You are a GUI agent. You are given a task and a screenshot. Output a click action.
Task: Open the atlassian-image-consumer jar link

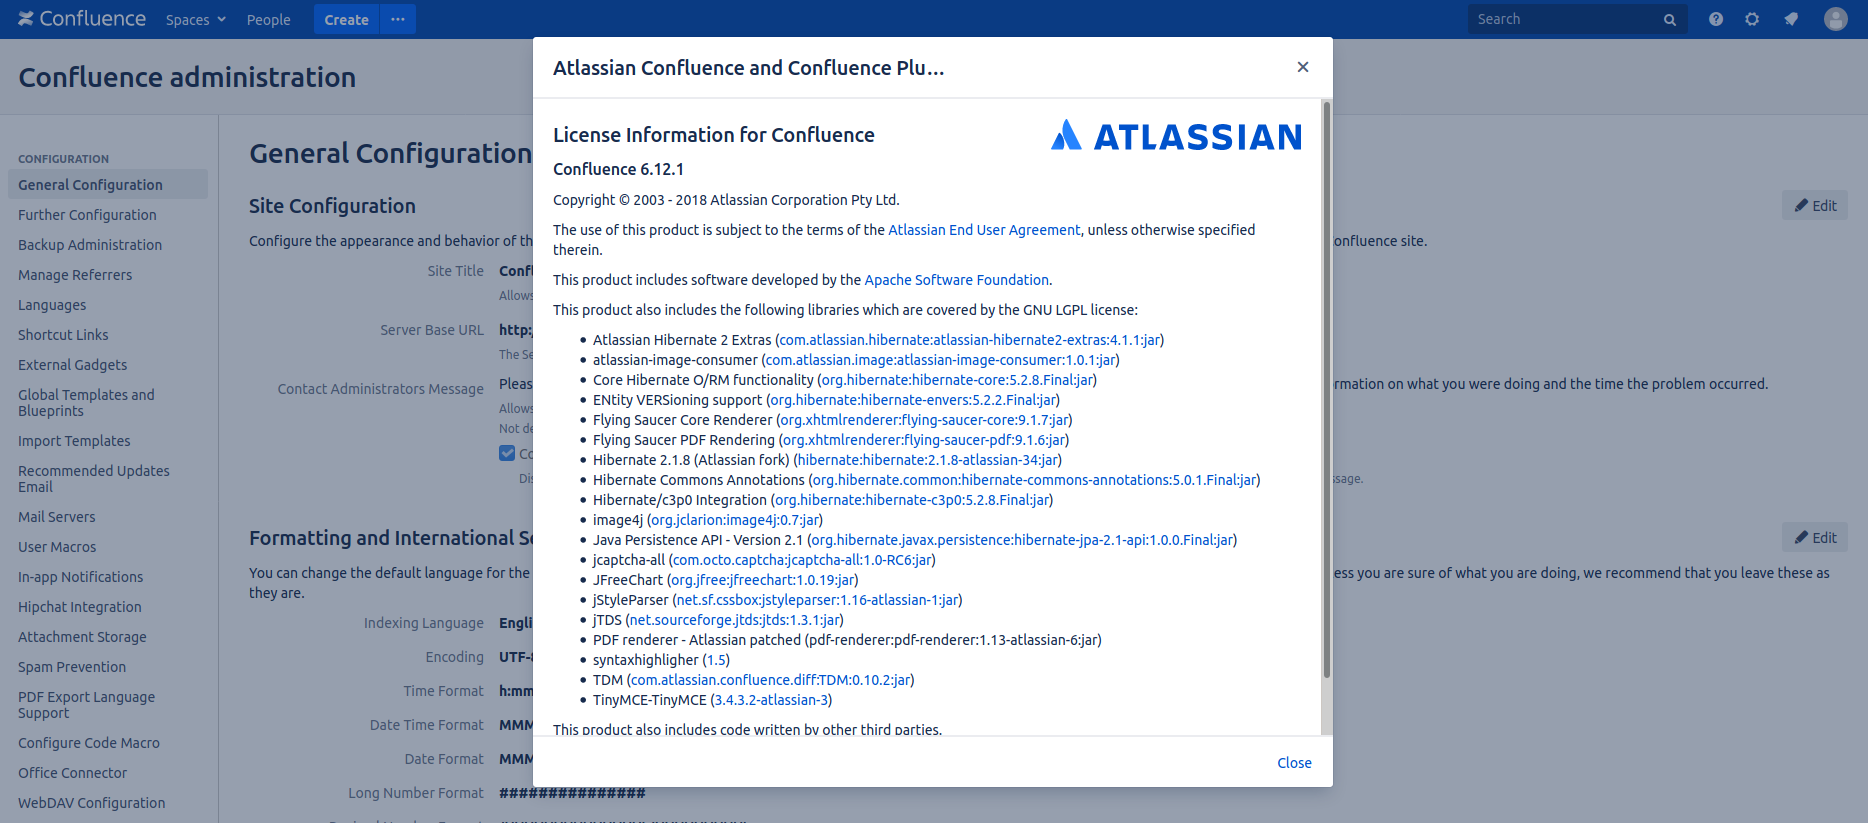pyautogui.click(x=941, y=360)
